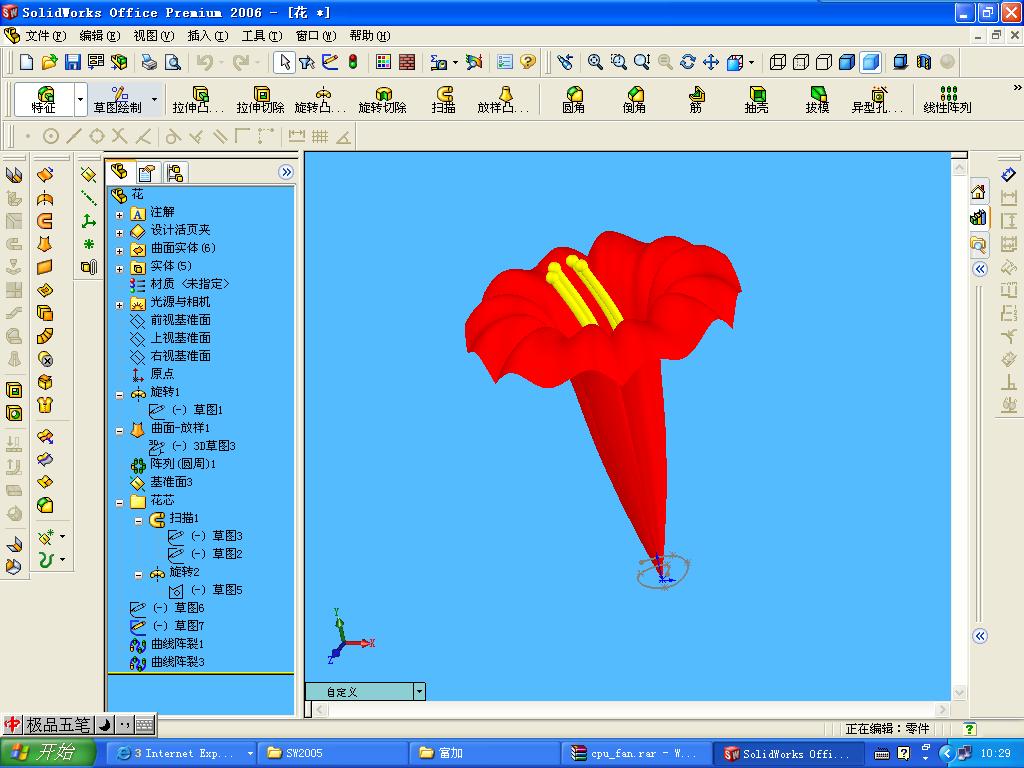Select the 前视基准面 plane
Image resolution: width=1024 pixels, height=768 pixels.
click(171, 320)
